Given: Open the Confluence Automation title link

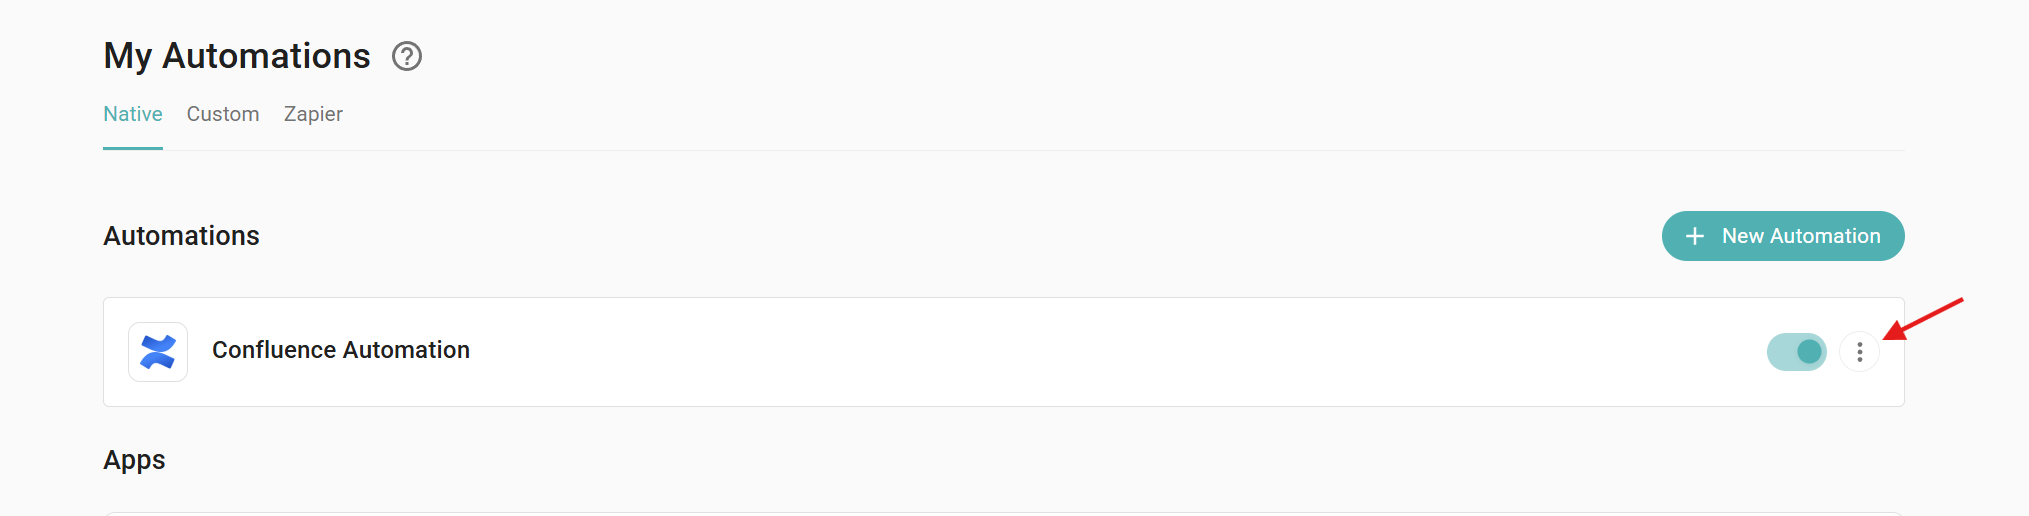Looking at the screenshot, I should [341, 350].
